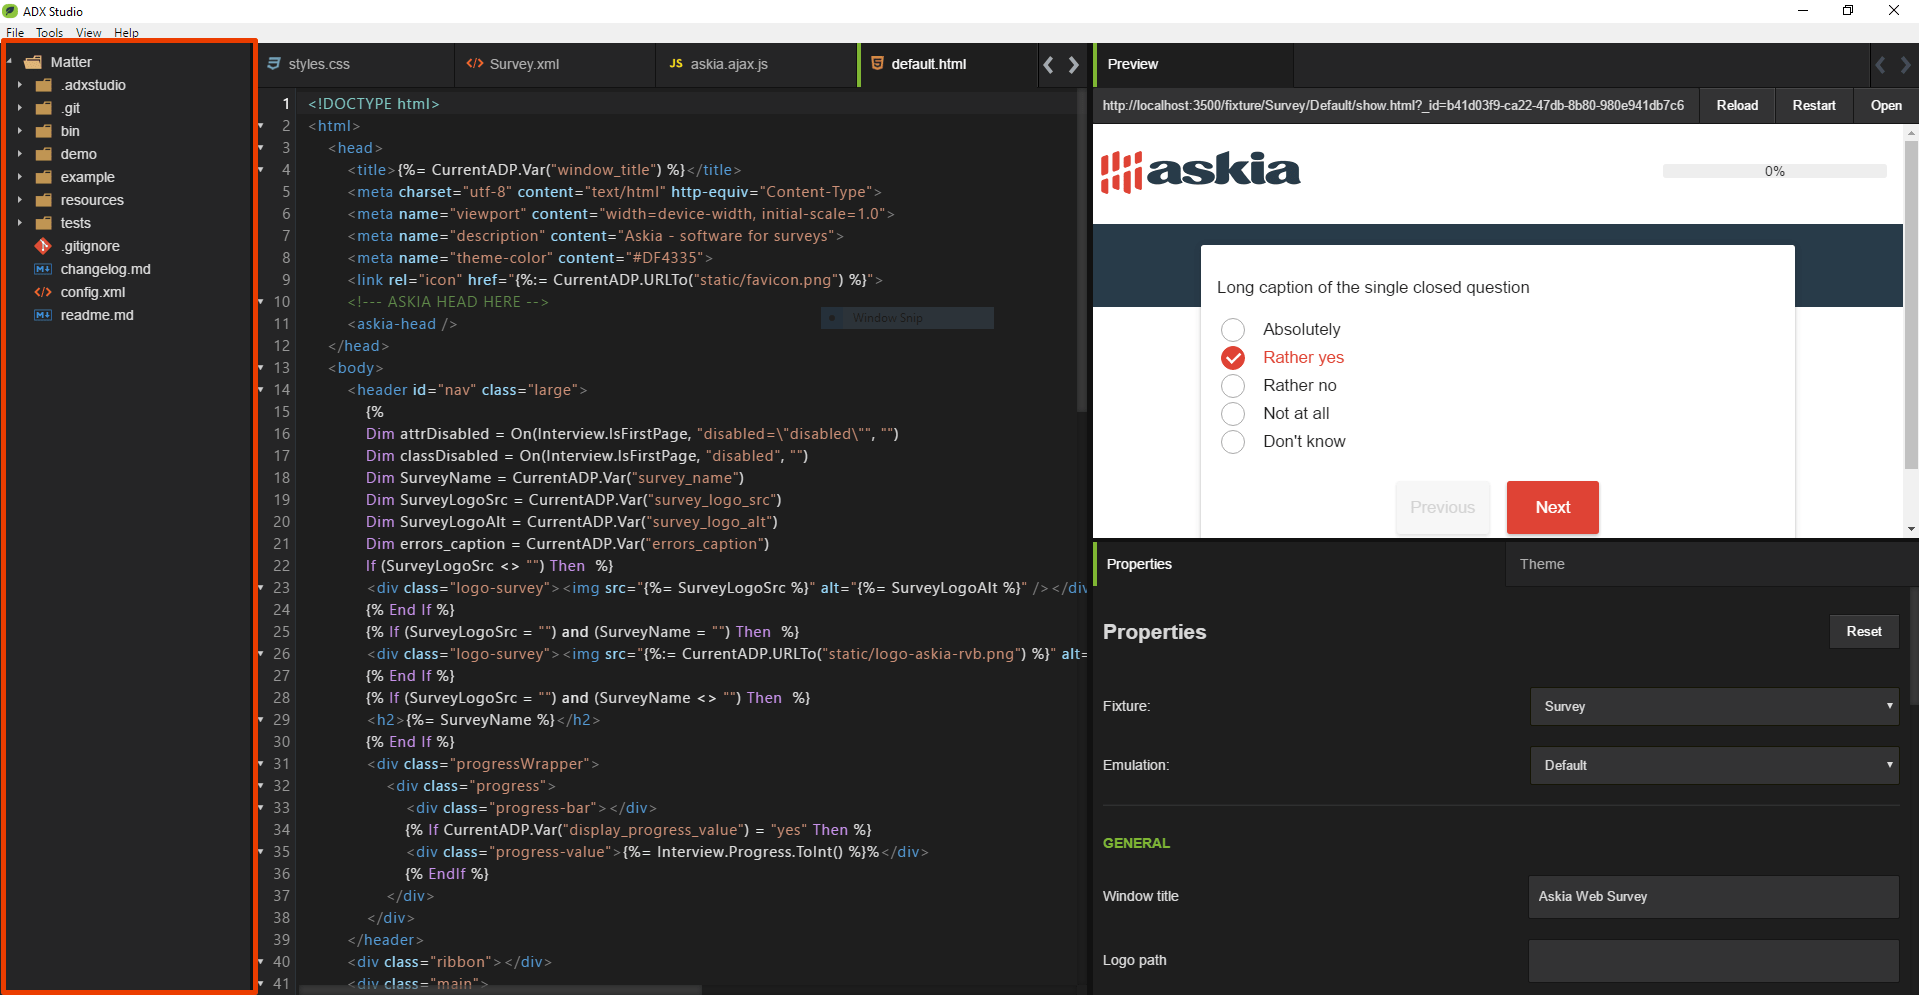
Task: Click the markdown icon beside changelog.md
Action: point(42,269)
